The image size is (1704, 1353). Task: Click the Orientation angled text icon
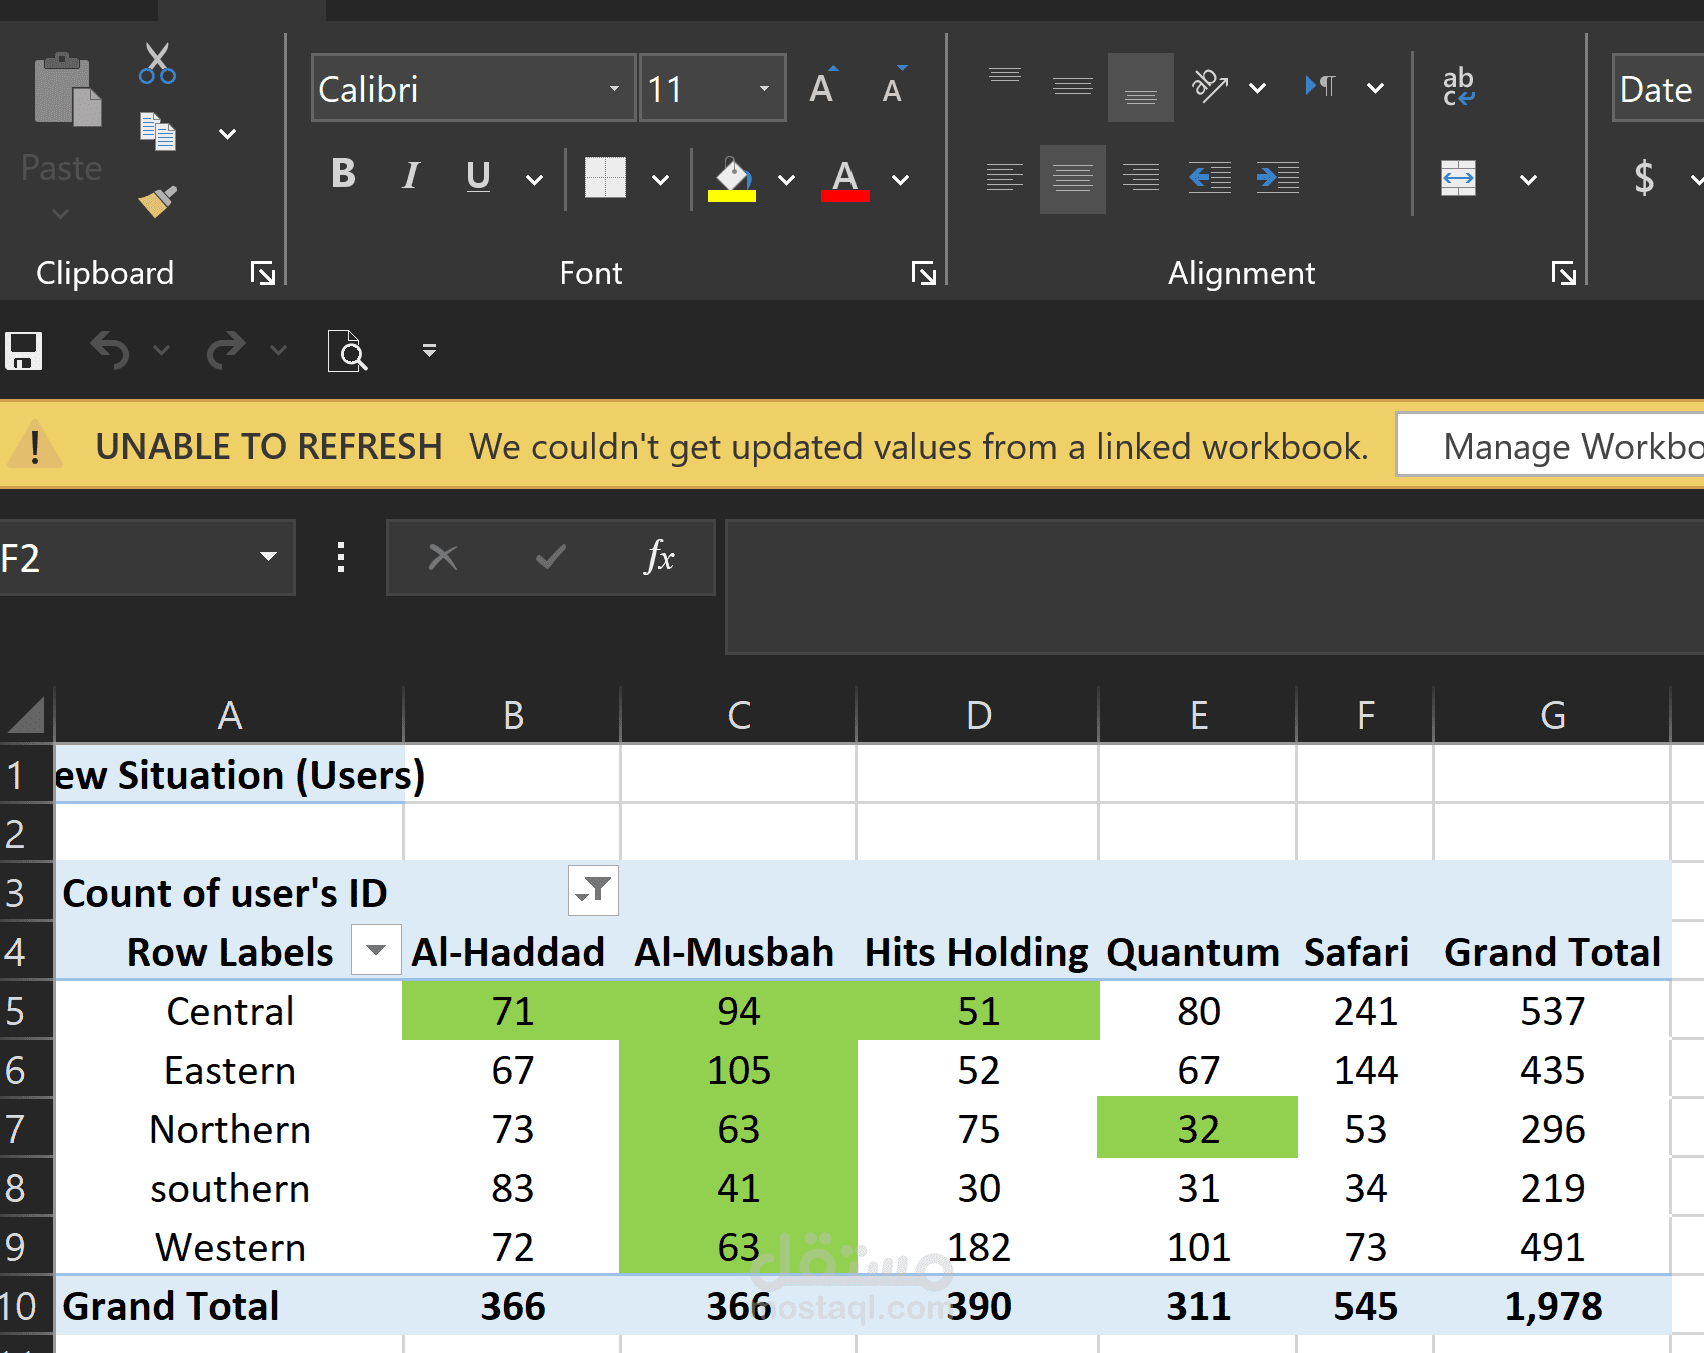[1210, 86]
